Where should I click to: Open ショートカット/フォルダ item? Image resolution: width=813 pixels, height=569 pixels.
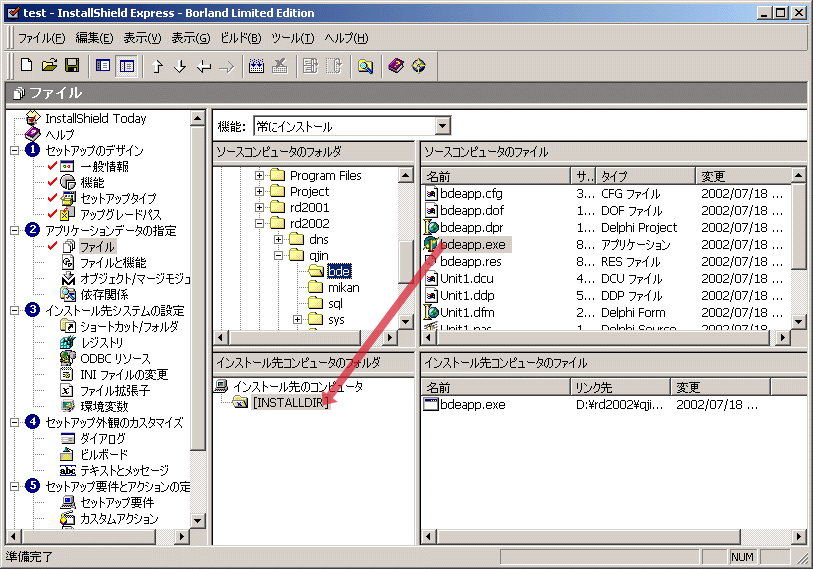click(129, 327)
